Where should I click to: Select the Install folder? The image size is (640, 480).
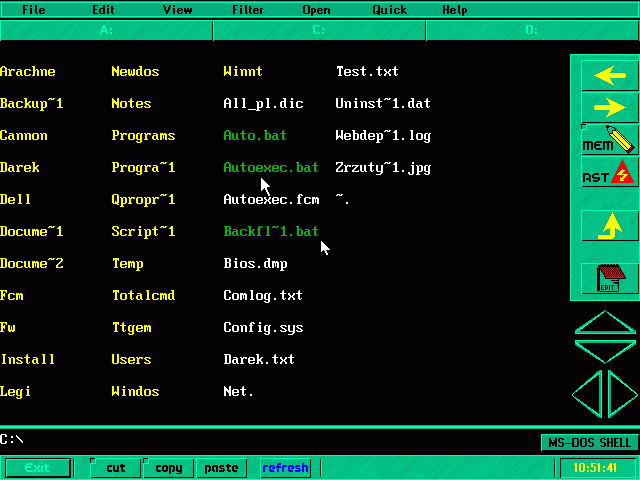pyautogui.click(x=28, y=360)
